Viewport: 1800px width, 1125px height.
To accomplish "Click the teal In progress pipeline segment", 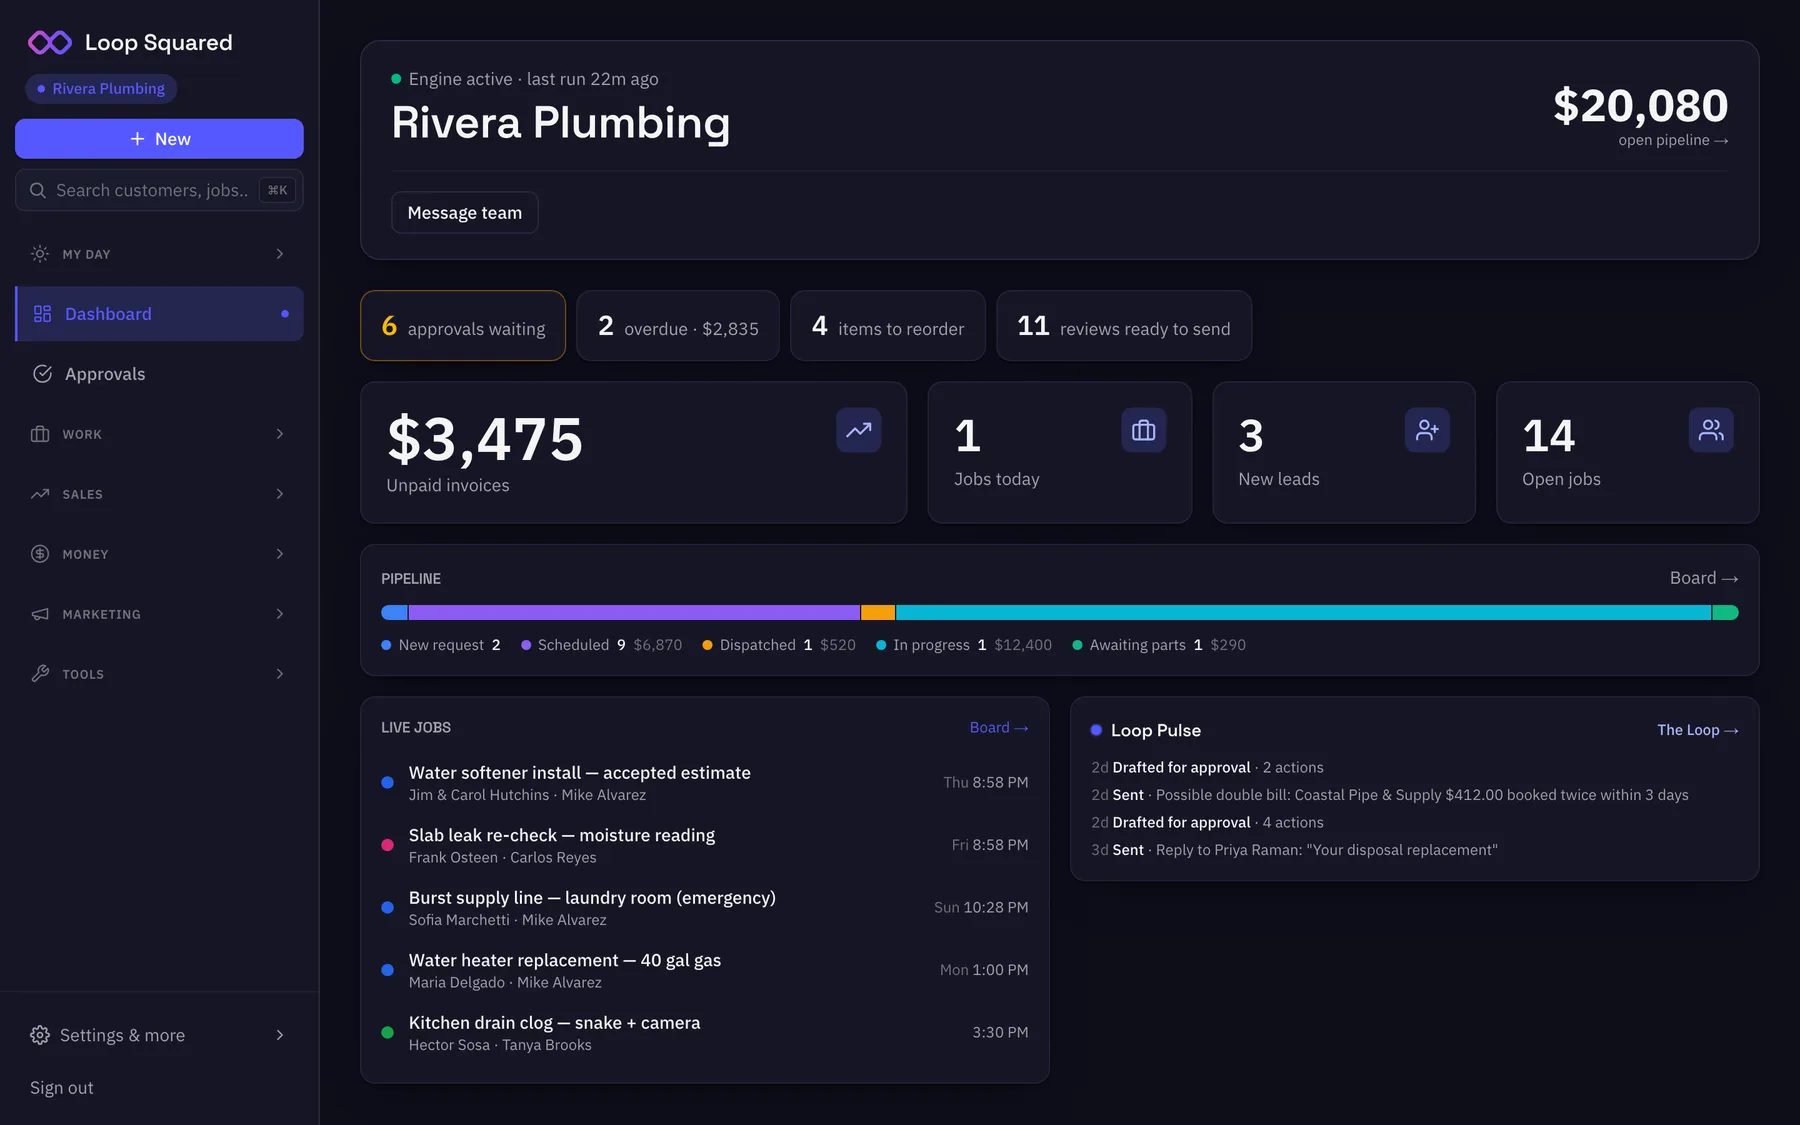I will tap(1303, 613).
